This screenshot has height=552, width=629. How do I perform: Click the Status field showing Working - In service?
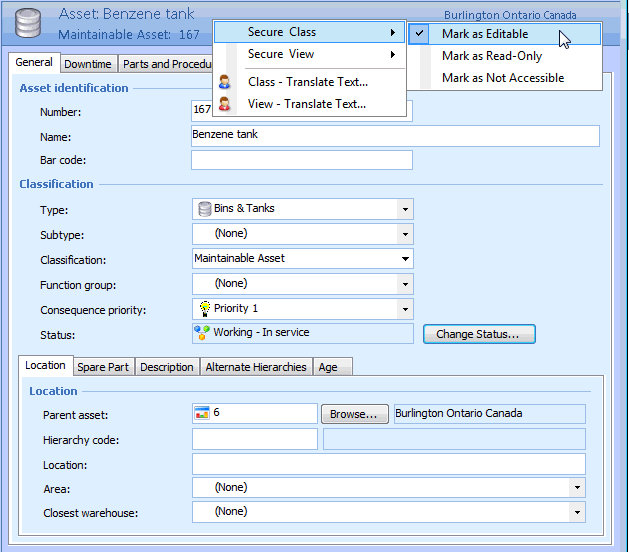click(302, 333)
